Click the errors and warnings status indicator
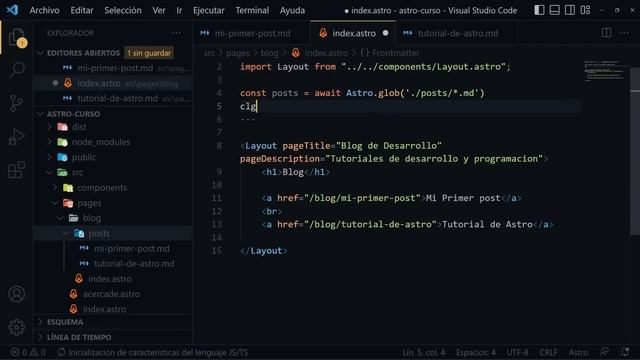Screen dimensions: 640x360 [x=28, y=352]
